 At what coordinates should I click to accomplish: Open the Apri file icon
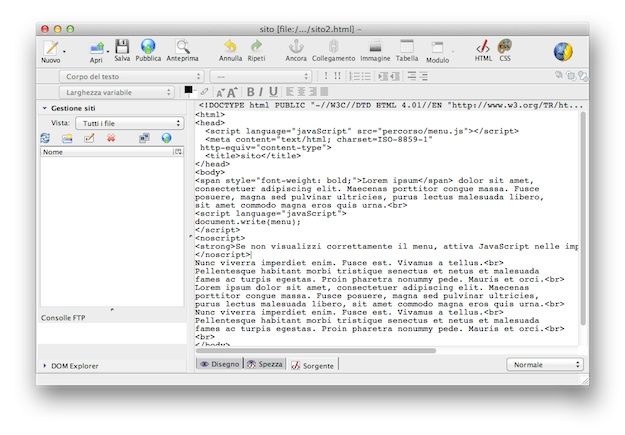(x=96, y=48)
